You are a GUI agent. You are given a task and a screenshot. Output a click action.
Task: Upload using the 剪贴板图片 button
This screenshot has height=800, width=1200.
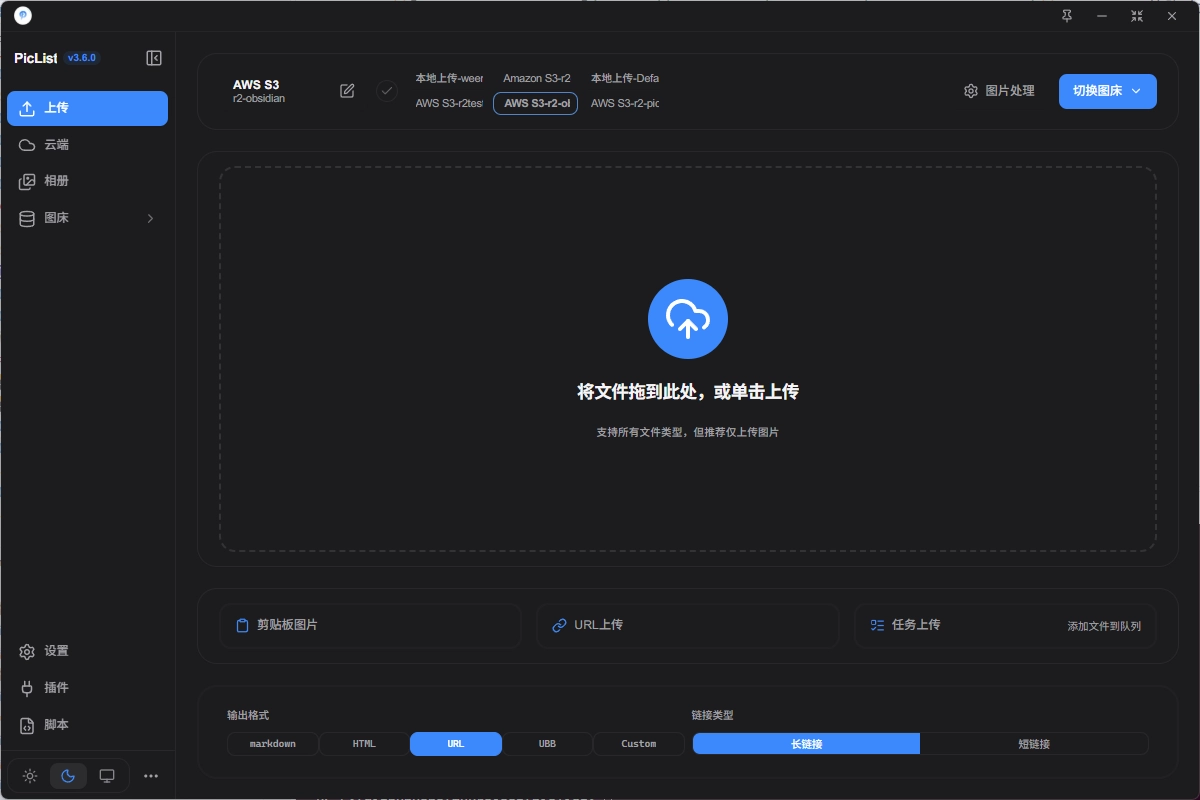(x=370, y=625)
